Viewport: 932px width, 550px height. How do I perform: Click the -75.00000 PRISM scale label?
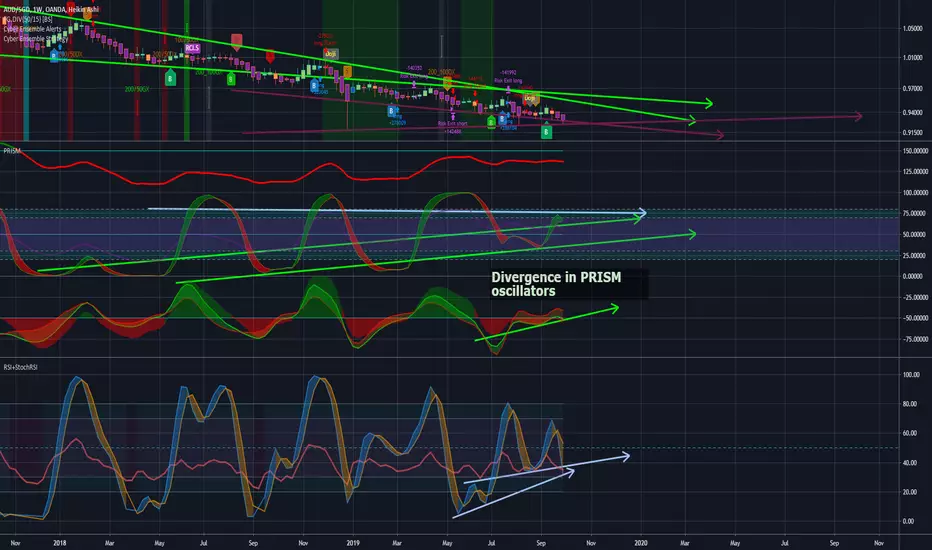(x=915, y=340)
